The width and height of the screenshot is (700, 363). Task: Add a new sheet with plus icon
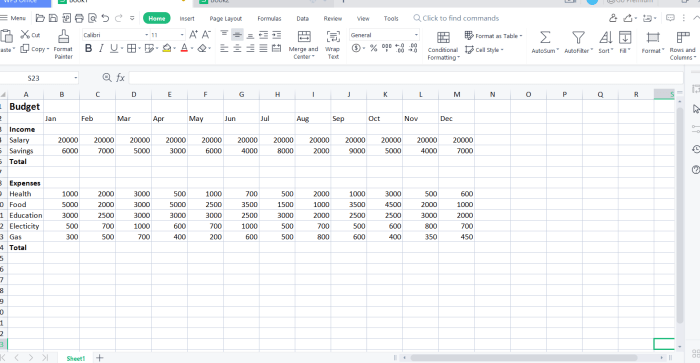point(100,358)
